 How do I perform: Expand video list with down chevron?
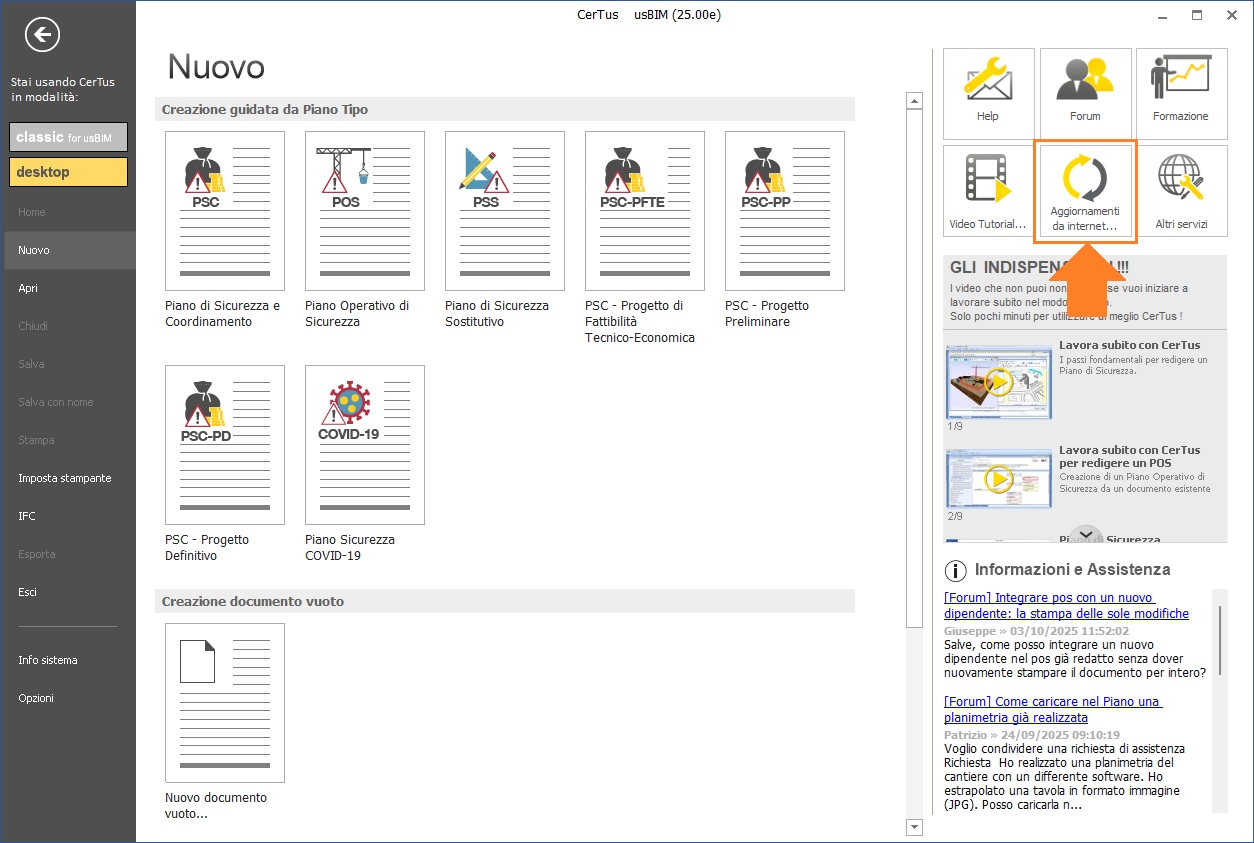1085,536
